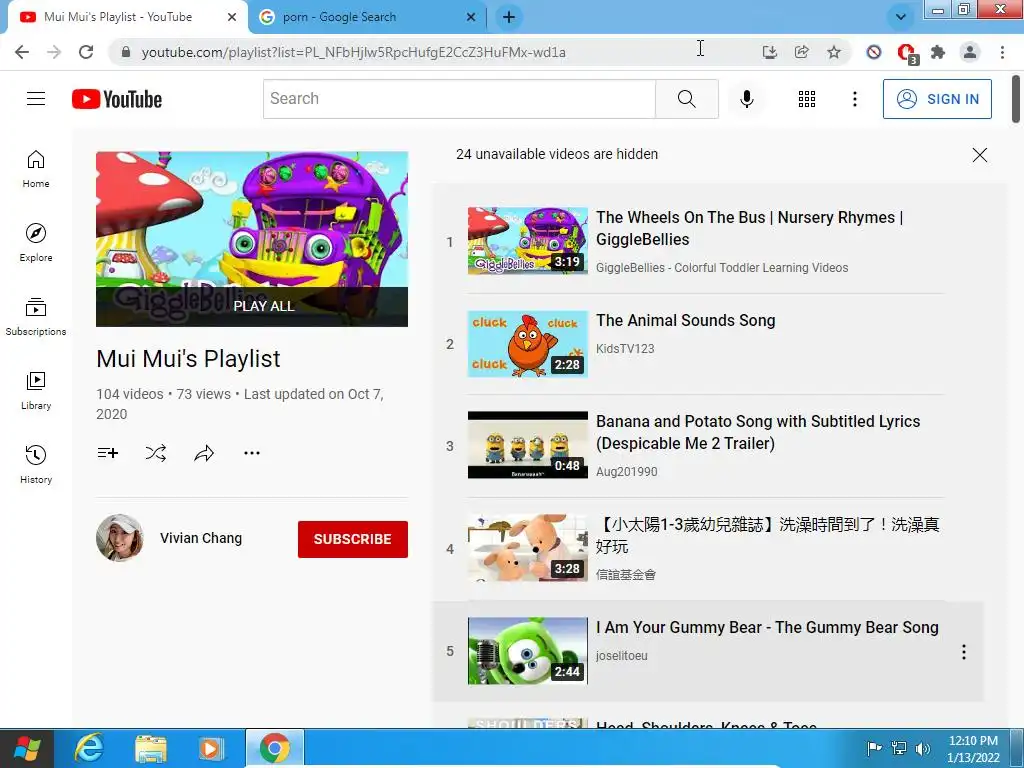Viewport: 1024px width, 768px height.
Task: Start voice search with microphone icon
Action: [x=746, y=99]
